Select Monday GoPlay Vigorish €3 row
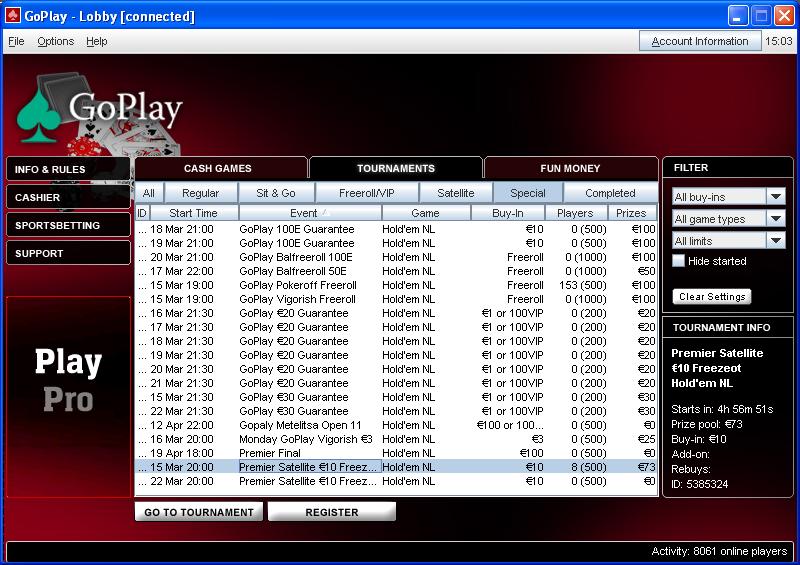The image size is (800, 565). coord(396,439)
